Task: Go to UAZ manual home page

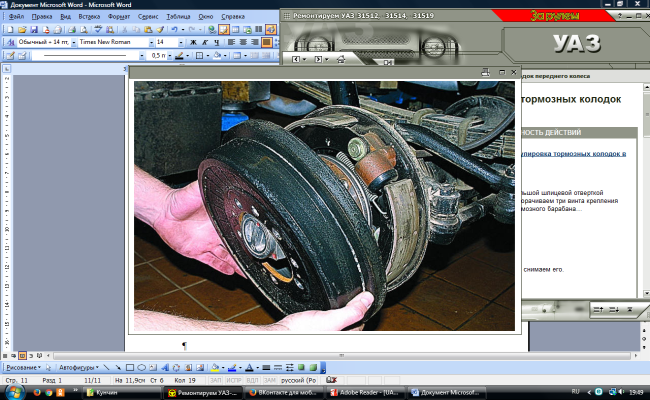Action: pos(341,60)
